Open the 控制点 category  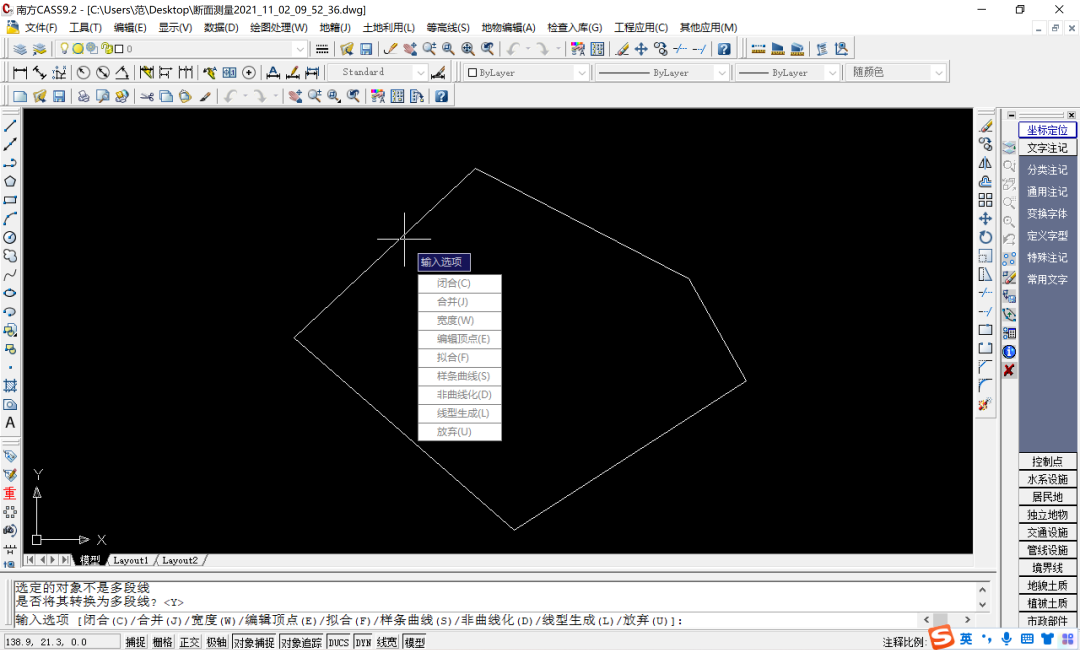[1047, 461]
